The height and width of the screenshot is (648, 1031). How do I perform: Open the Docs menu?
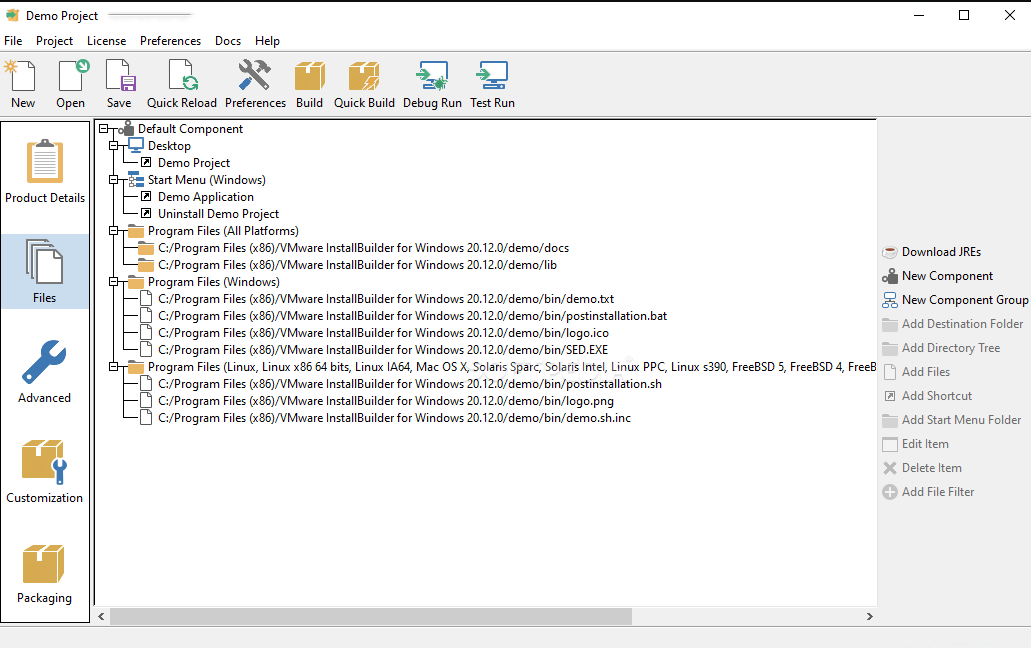pyautogui.click(x=228, y=41)
